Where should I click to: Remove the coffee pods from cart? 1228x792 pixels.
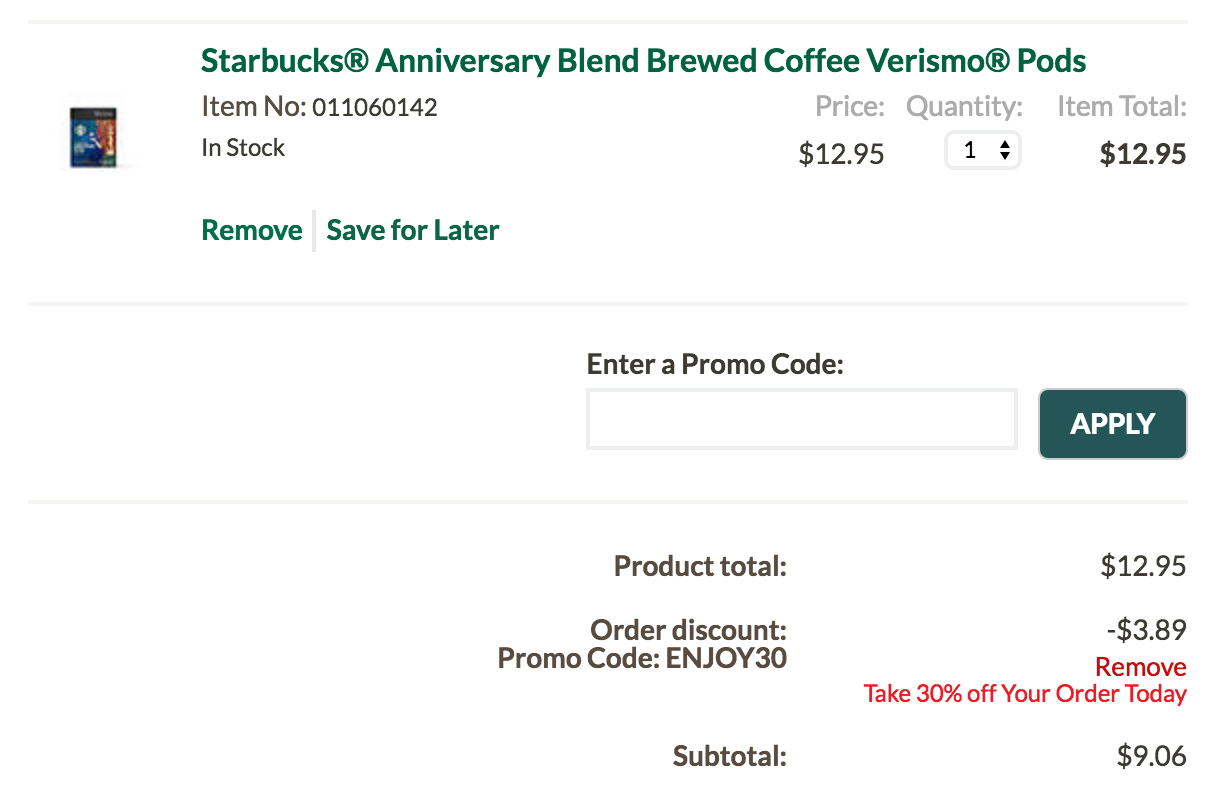coord(251,230)
